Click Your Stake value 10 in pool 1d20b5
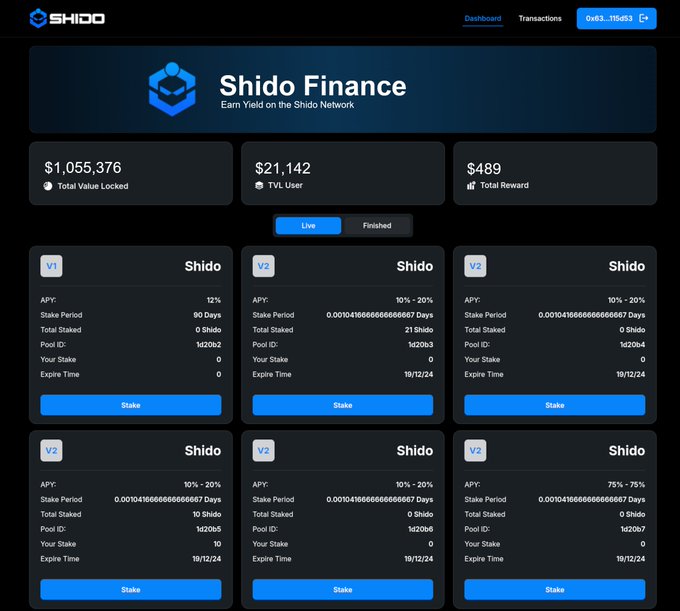Screen dimensions: 680x611 point(217,543)
